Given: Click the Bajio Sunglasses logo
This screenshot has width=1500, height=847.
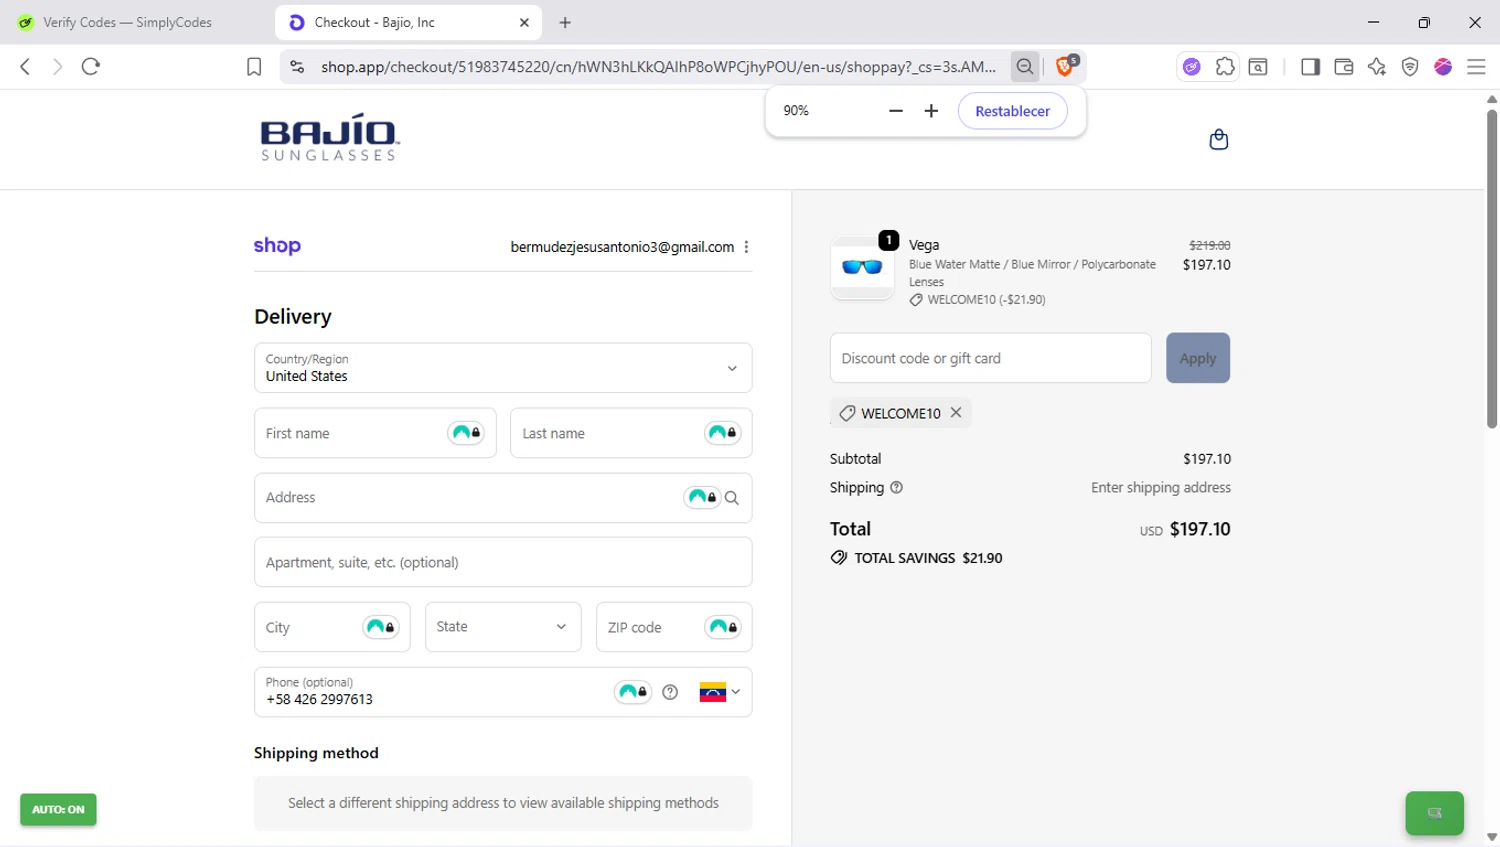Looking at the screenshot, I should 329,137.
